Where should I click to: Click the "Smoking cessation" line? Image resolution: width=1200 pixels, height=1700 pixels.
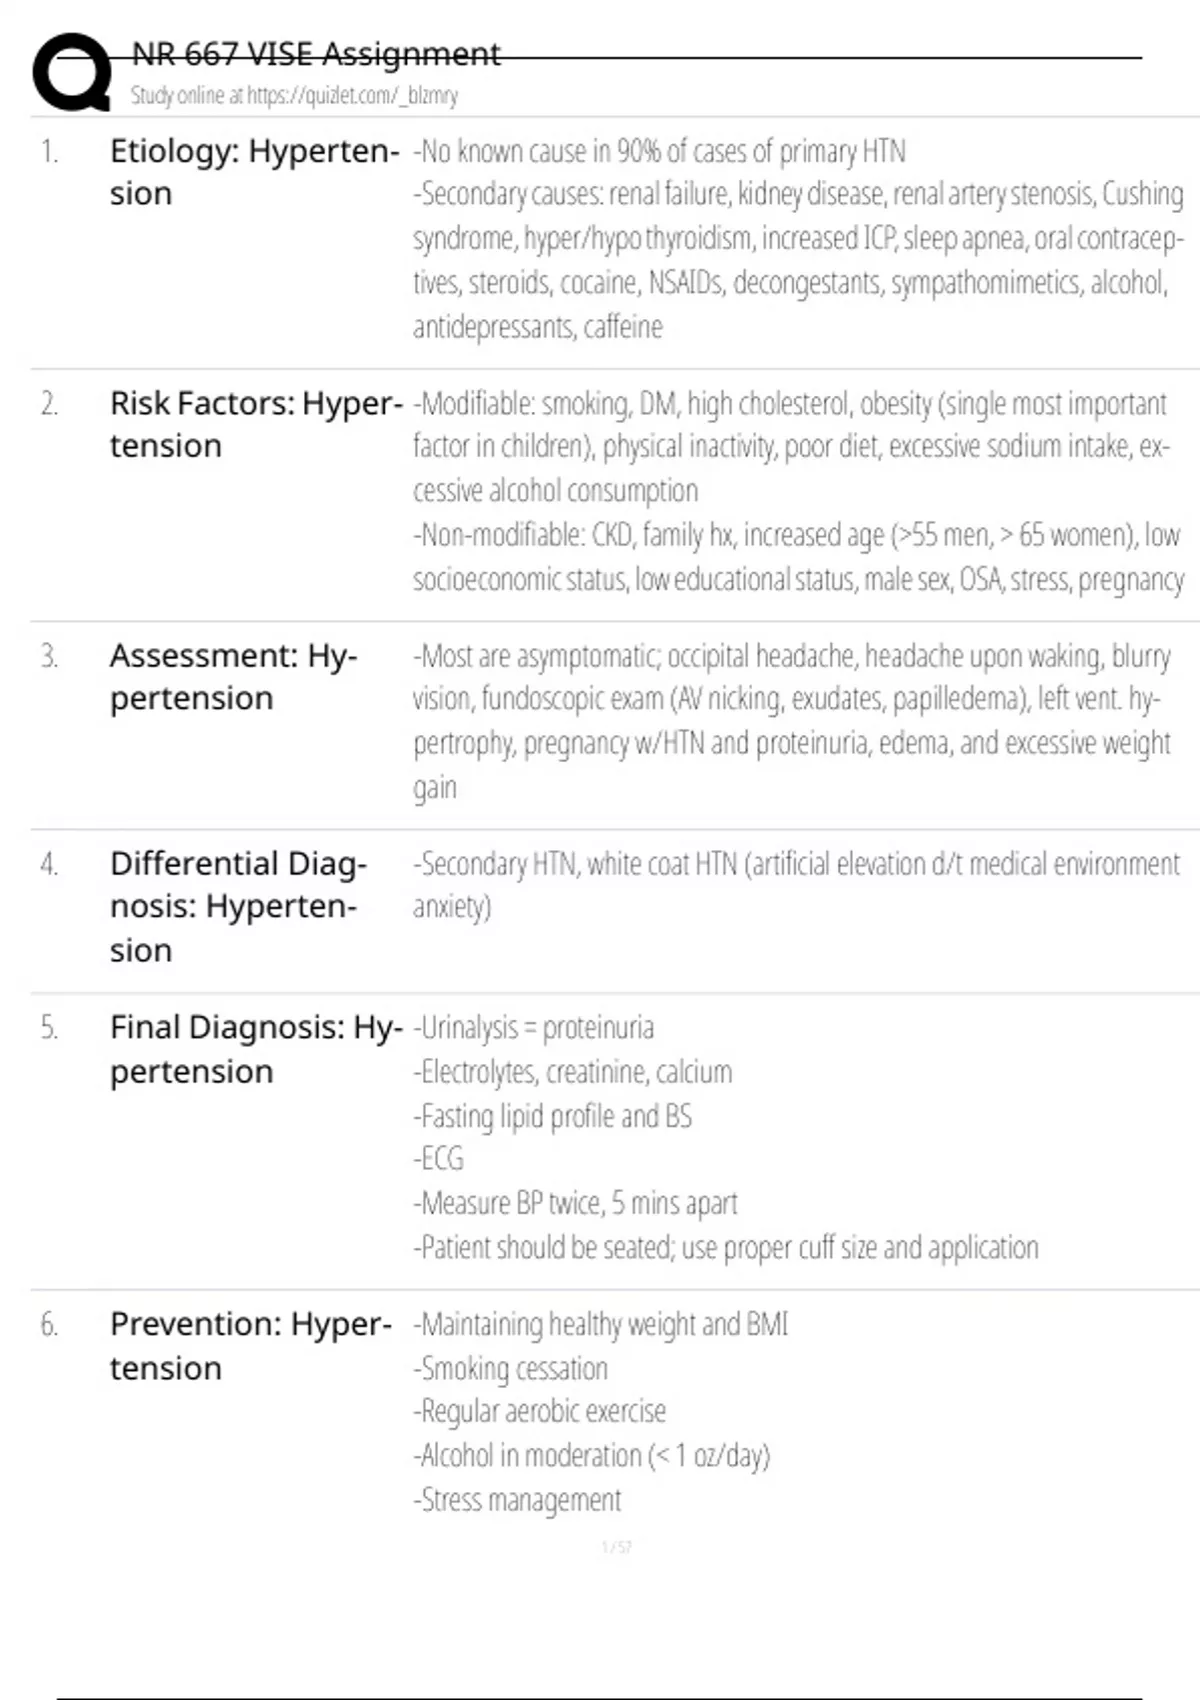coord(511,1368)
